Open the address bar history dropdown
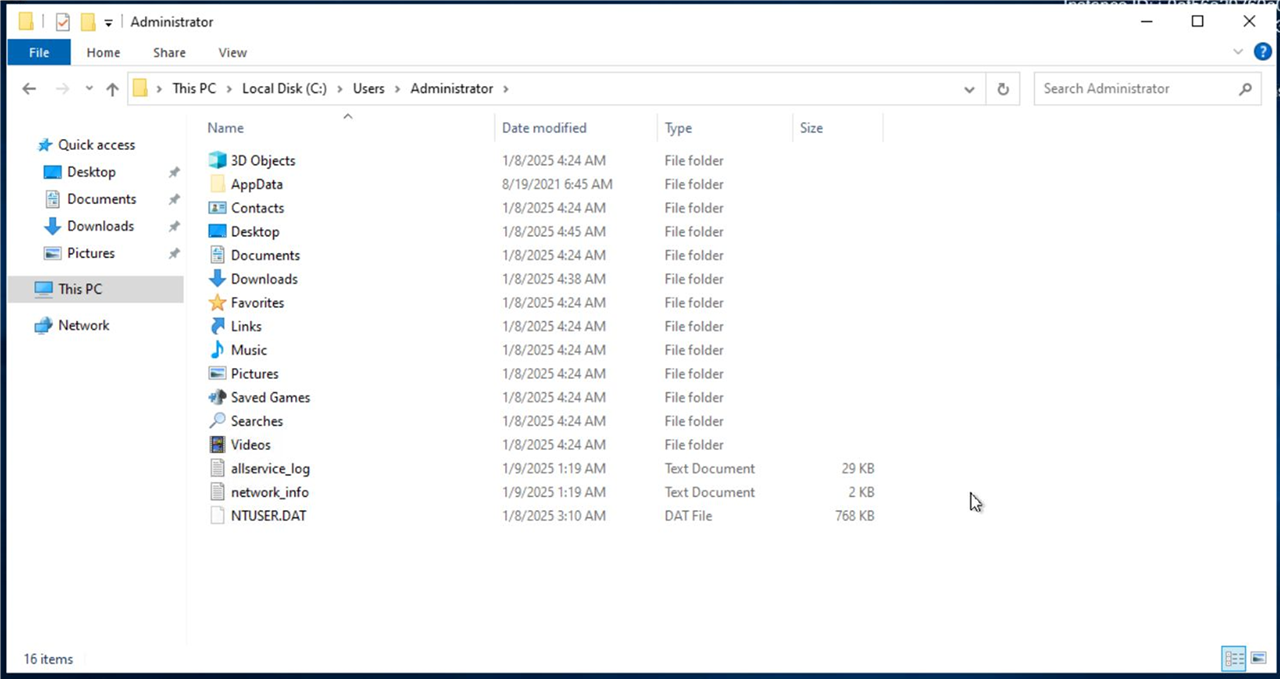1280x679 pixels. pos(968,89)
